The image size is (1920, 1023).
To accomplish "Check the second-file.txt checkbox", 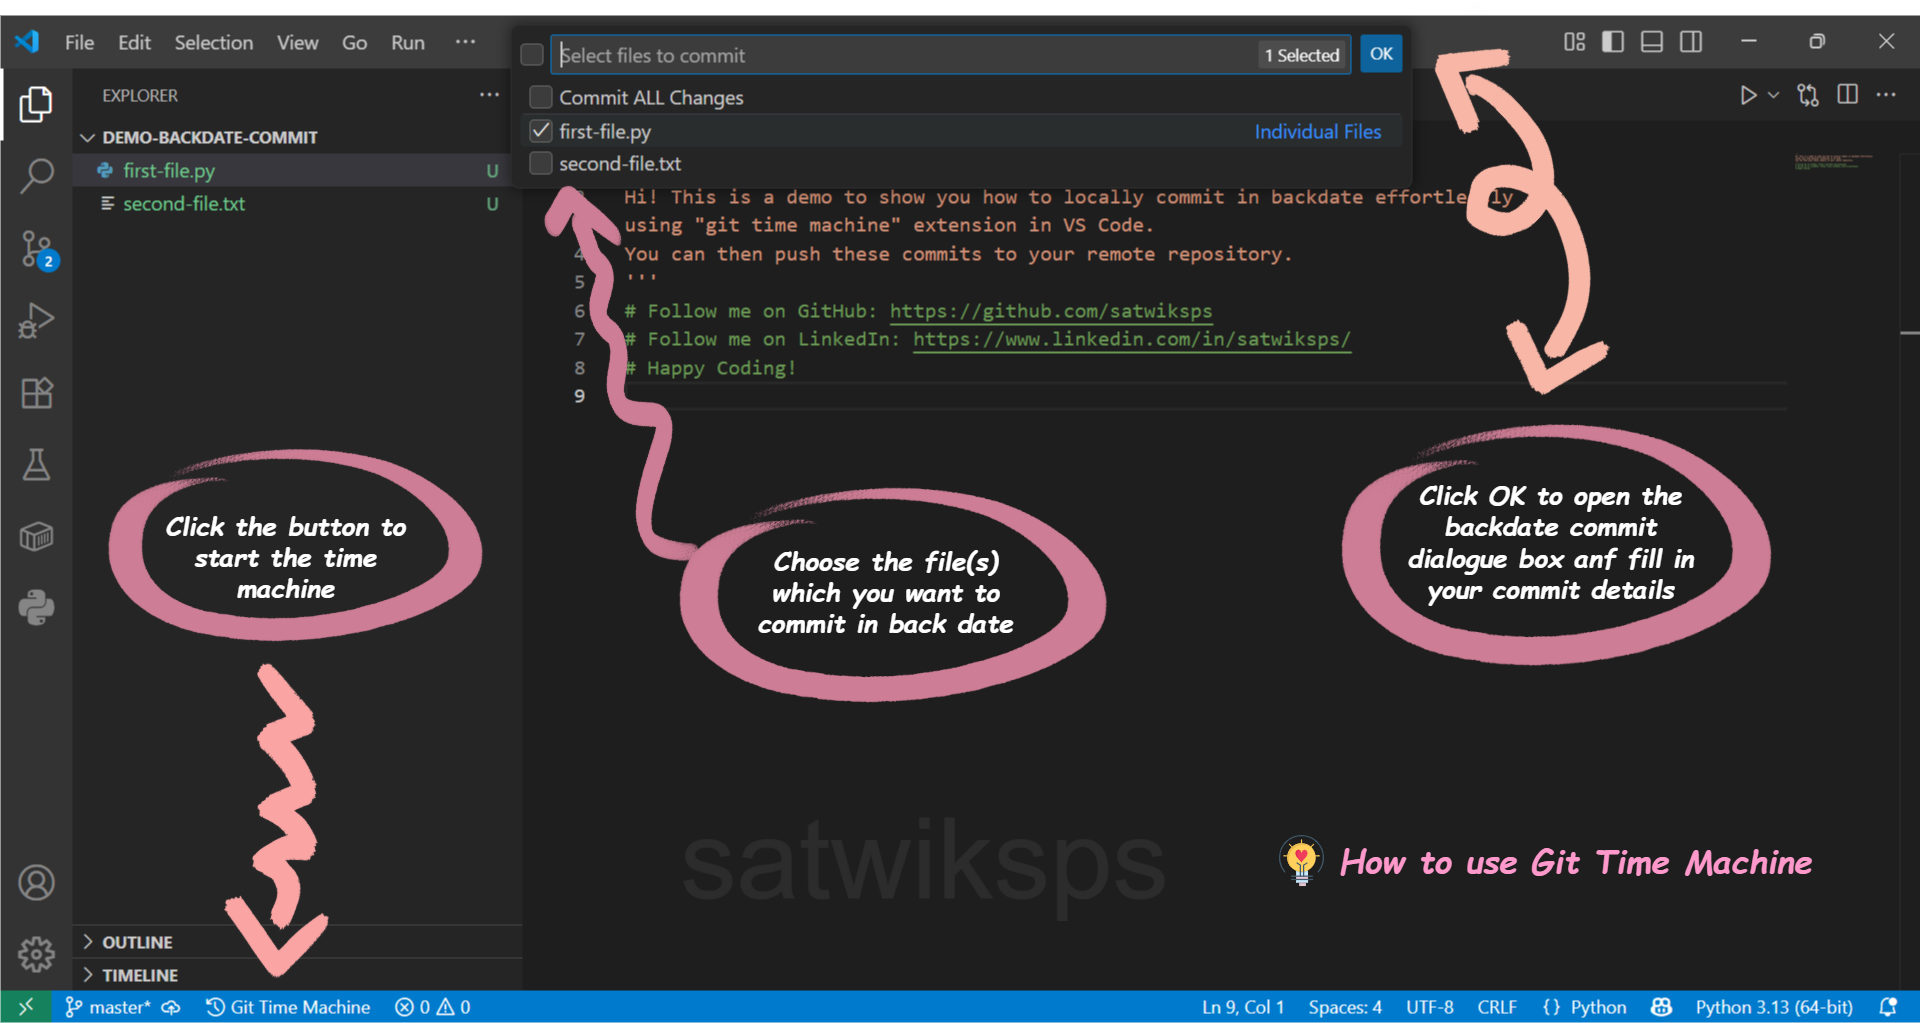I will coord(541,163).
